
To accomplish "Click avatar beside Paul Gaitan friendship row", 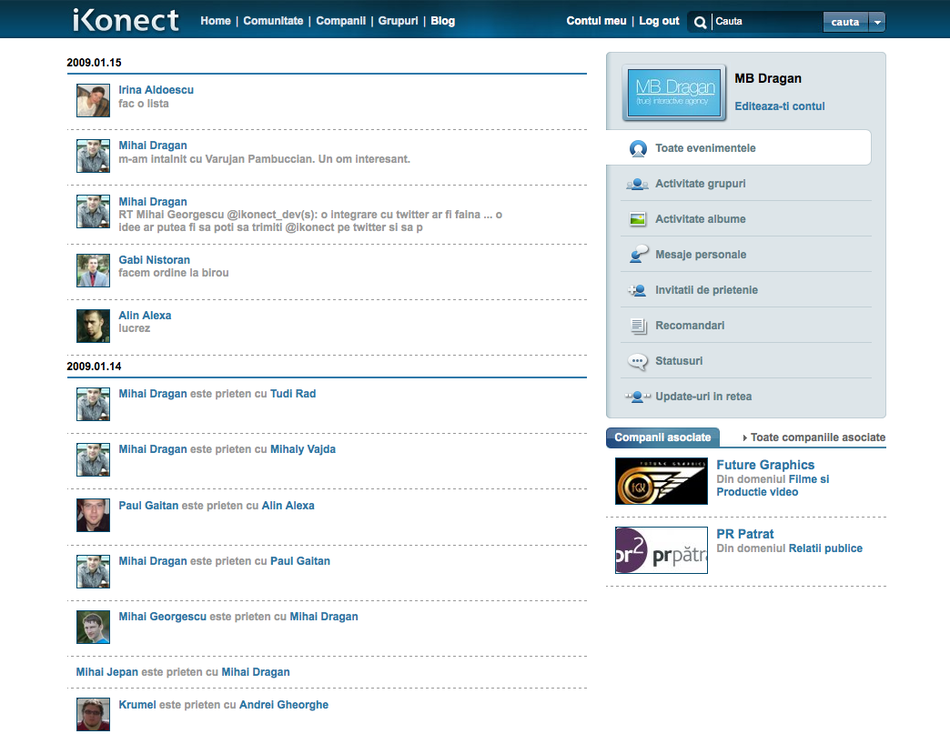I will (93, 572).
